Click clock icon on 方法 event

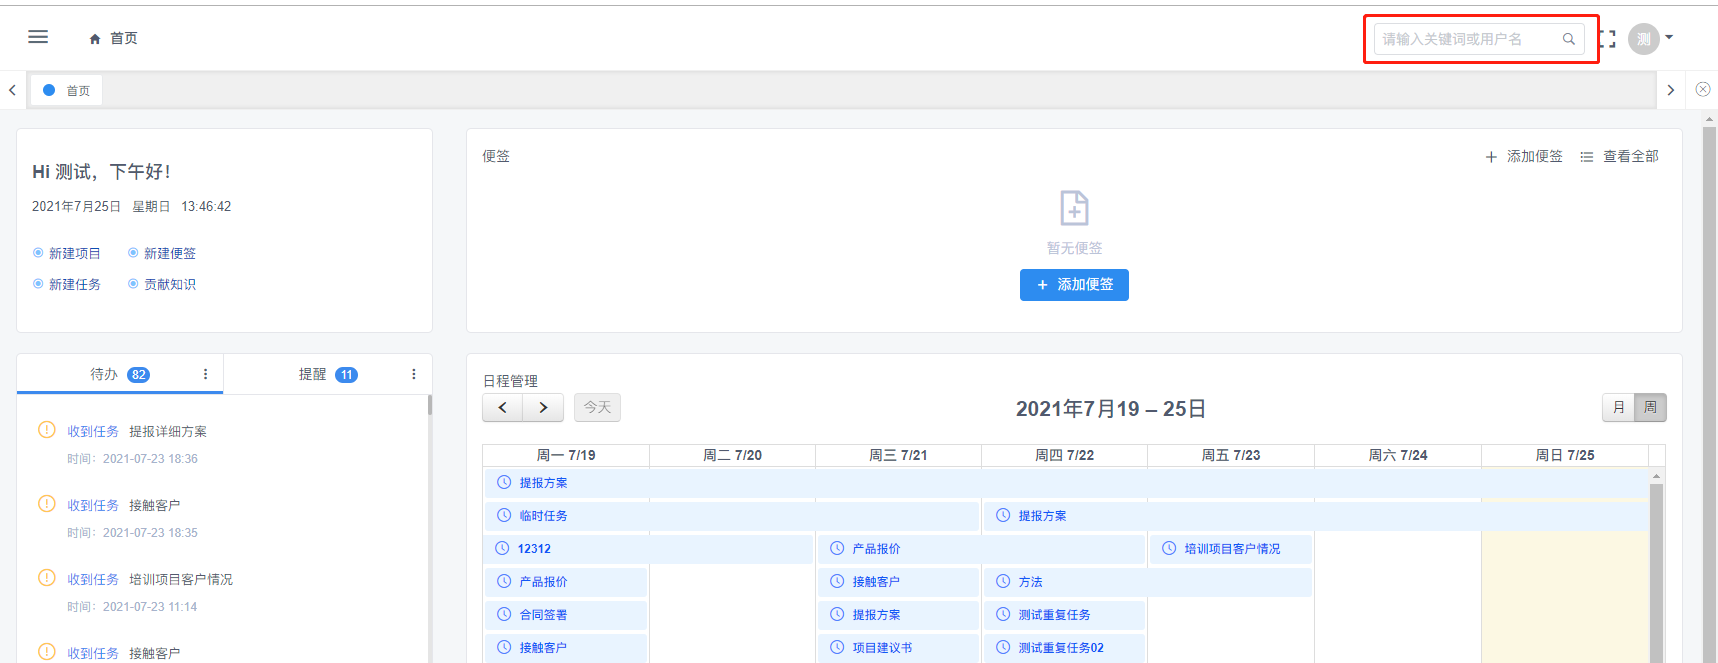(x=1003, y=581)
